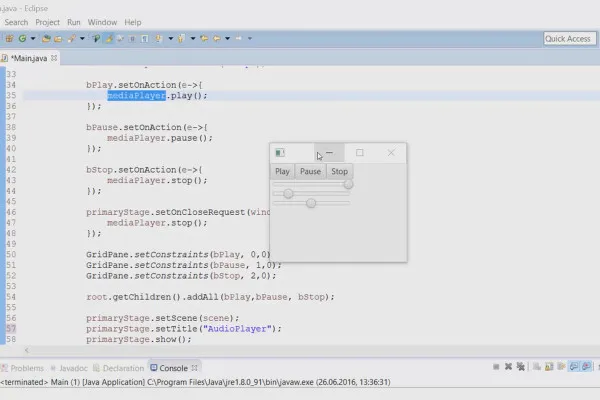Minimize the small player window

(x=329, y=153)
